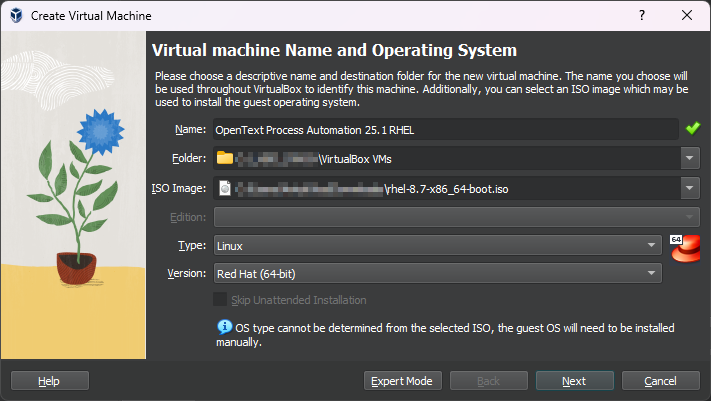Open Help from the bottom-left button
Screen dimensions: 711x401
pos(49,381)
